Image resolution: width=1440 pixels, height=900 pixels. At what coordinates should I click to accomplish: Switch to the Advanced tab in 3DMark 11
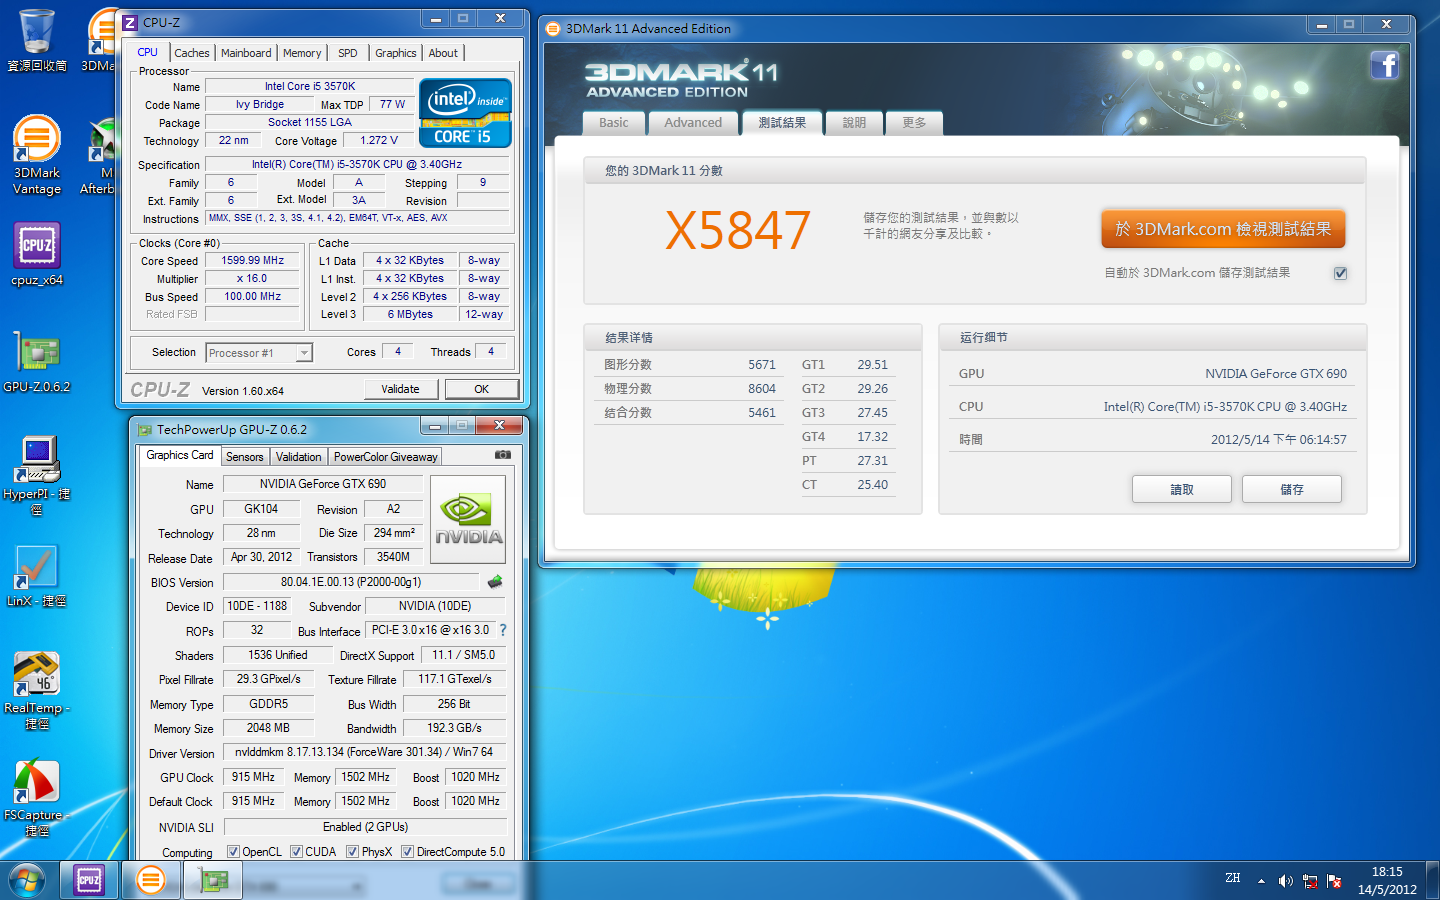(x=693, y=123)
